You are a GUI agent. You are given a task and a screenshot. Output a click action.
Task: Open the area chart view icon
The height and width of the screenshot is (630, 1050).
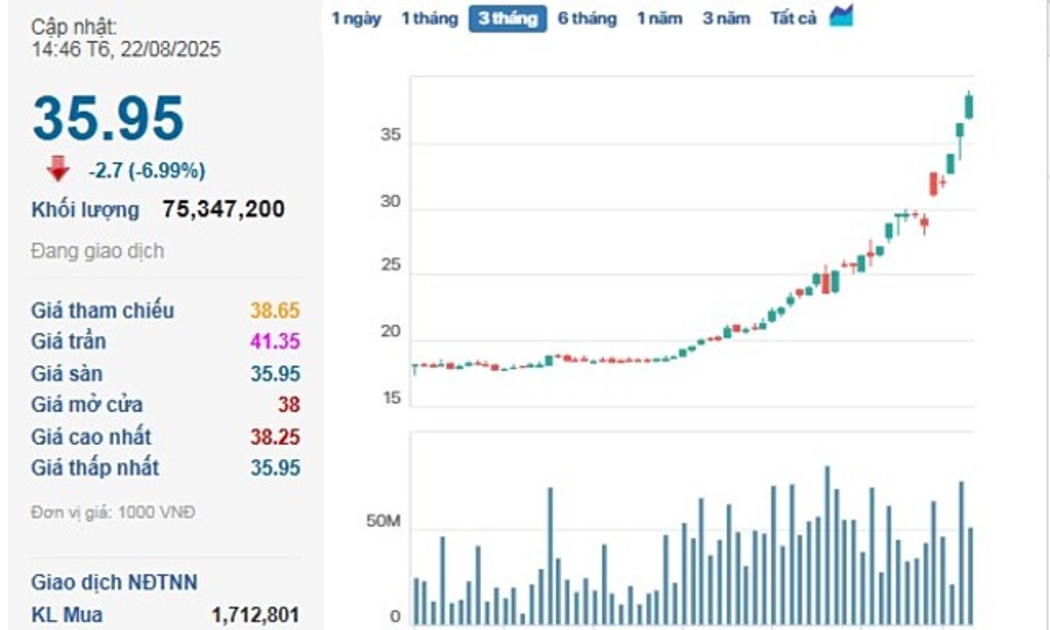[x=841, y=17]
